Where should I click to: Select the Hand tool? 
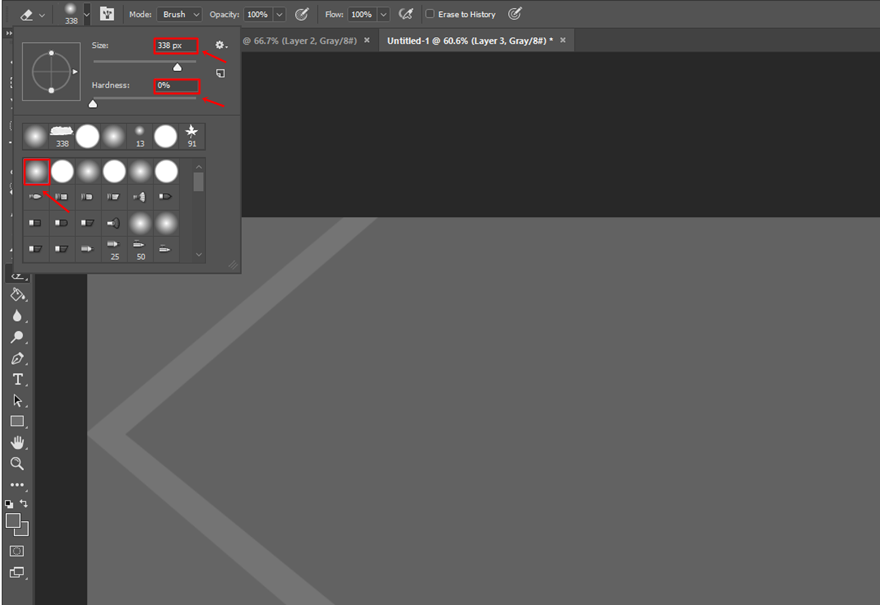(x=17, y=442)
